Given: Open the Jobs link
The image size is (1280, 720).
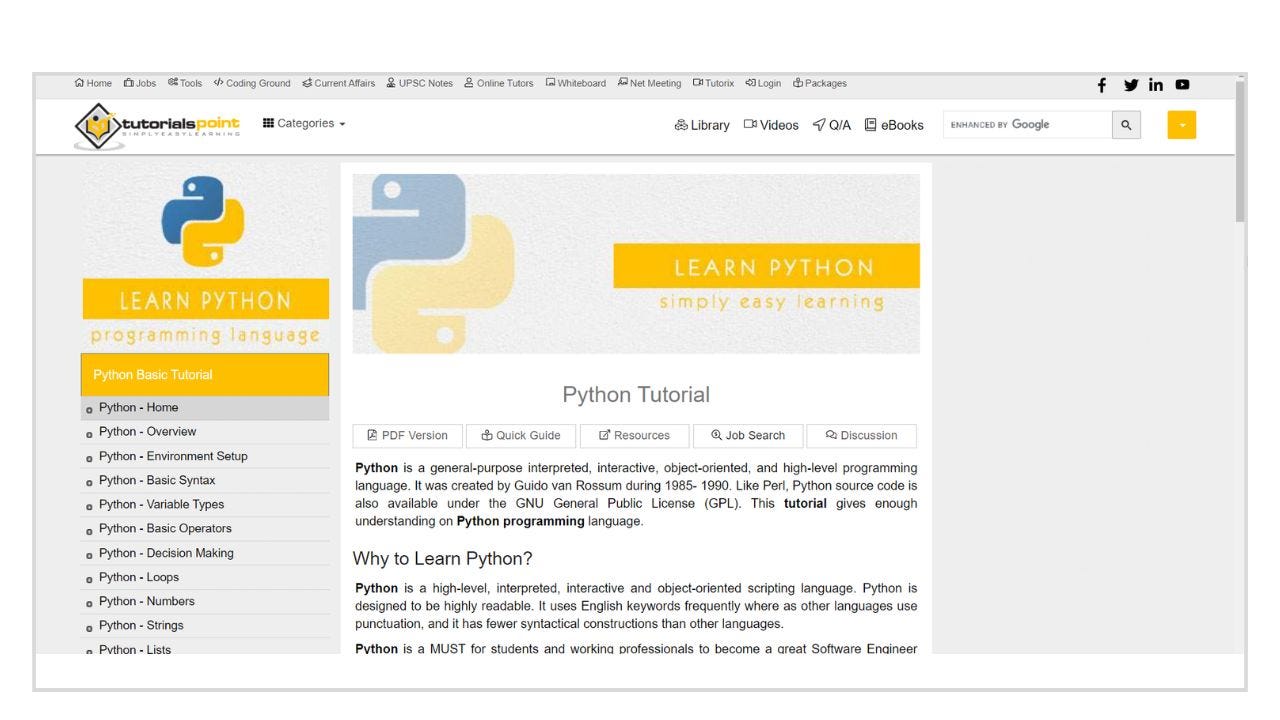Looking at the screenshot, I should (x=140, y=83).
